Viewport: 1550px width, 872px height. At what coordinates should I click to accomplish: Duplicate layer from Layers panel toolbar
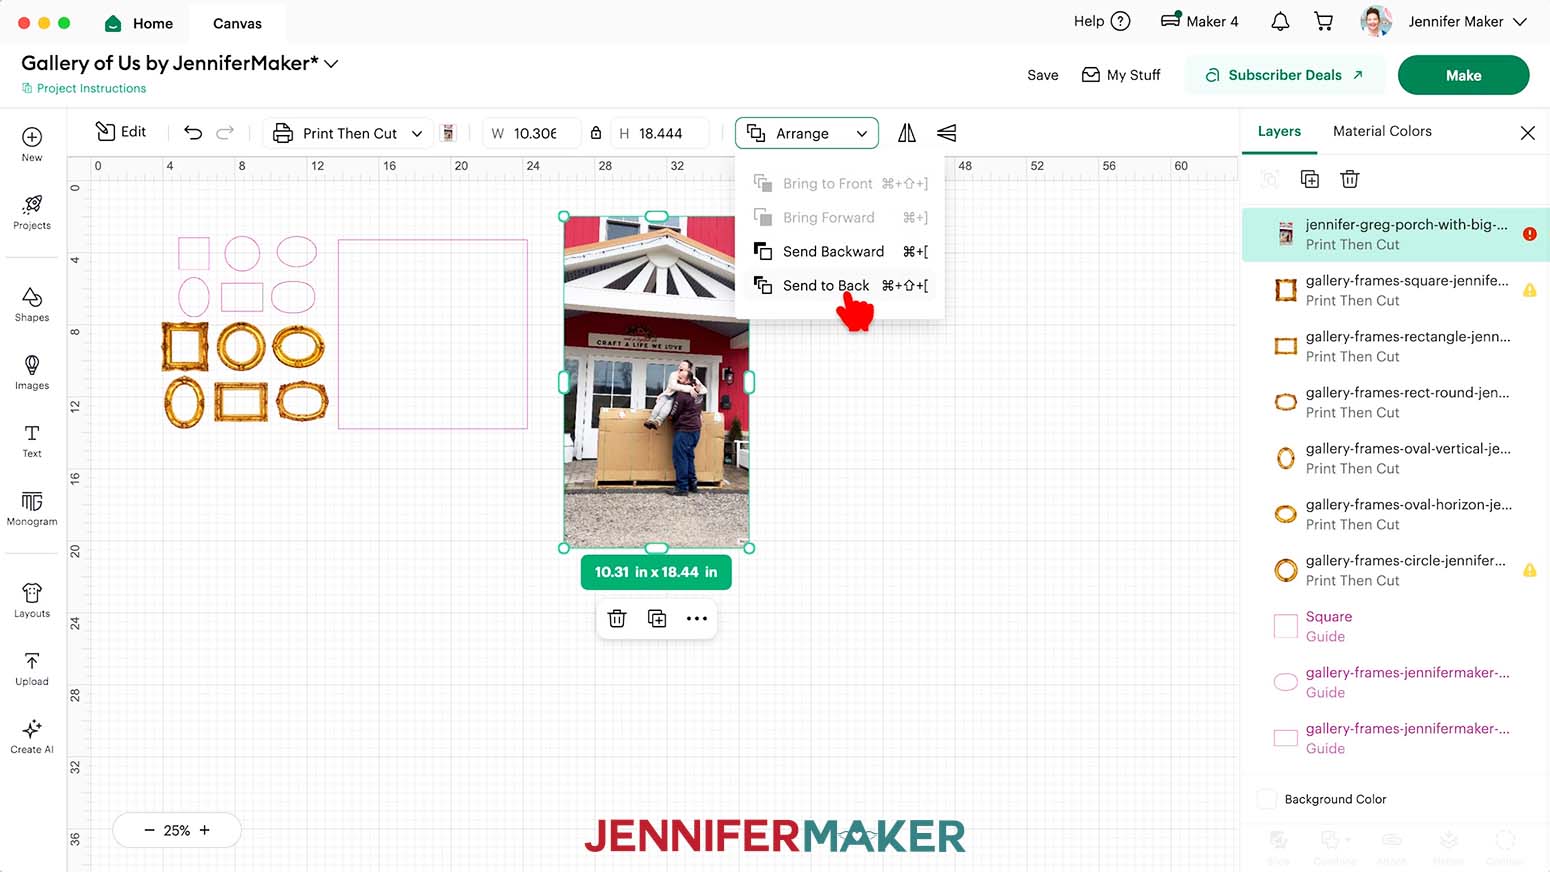1310,179
